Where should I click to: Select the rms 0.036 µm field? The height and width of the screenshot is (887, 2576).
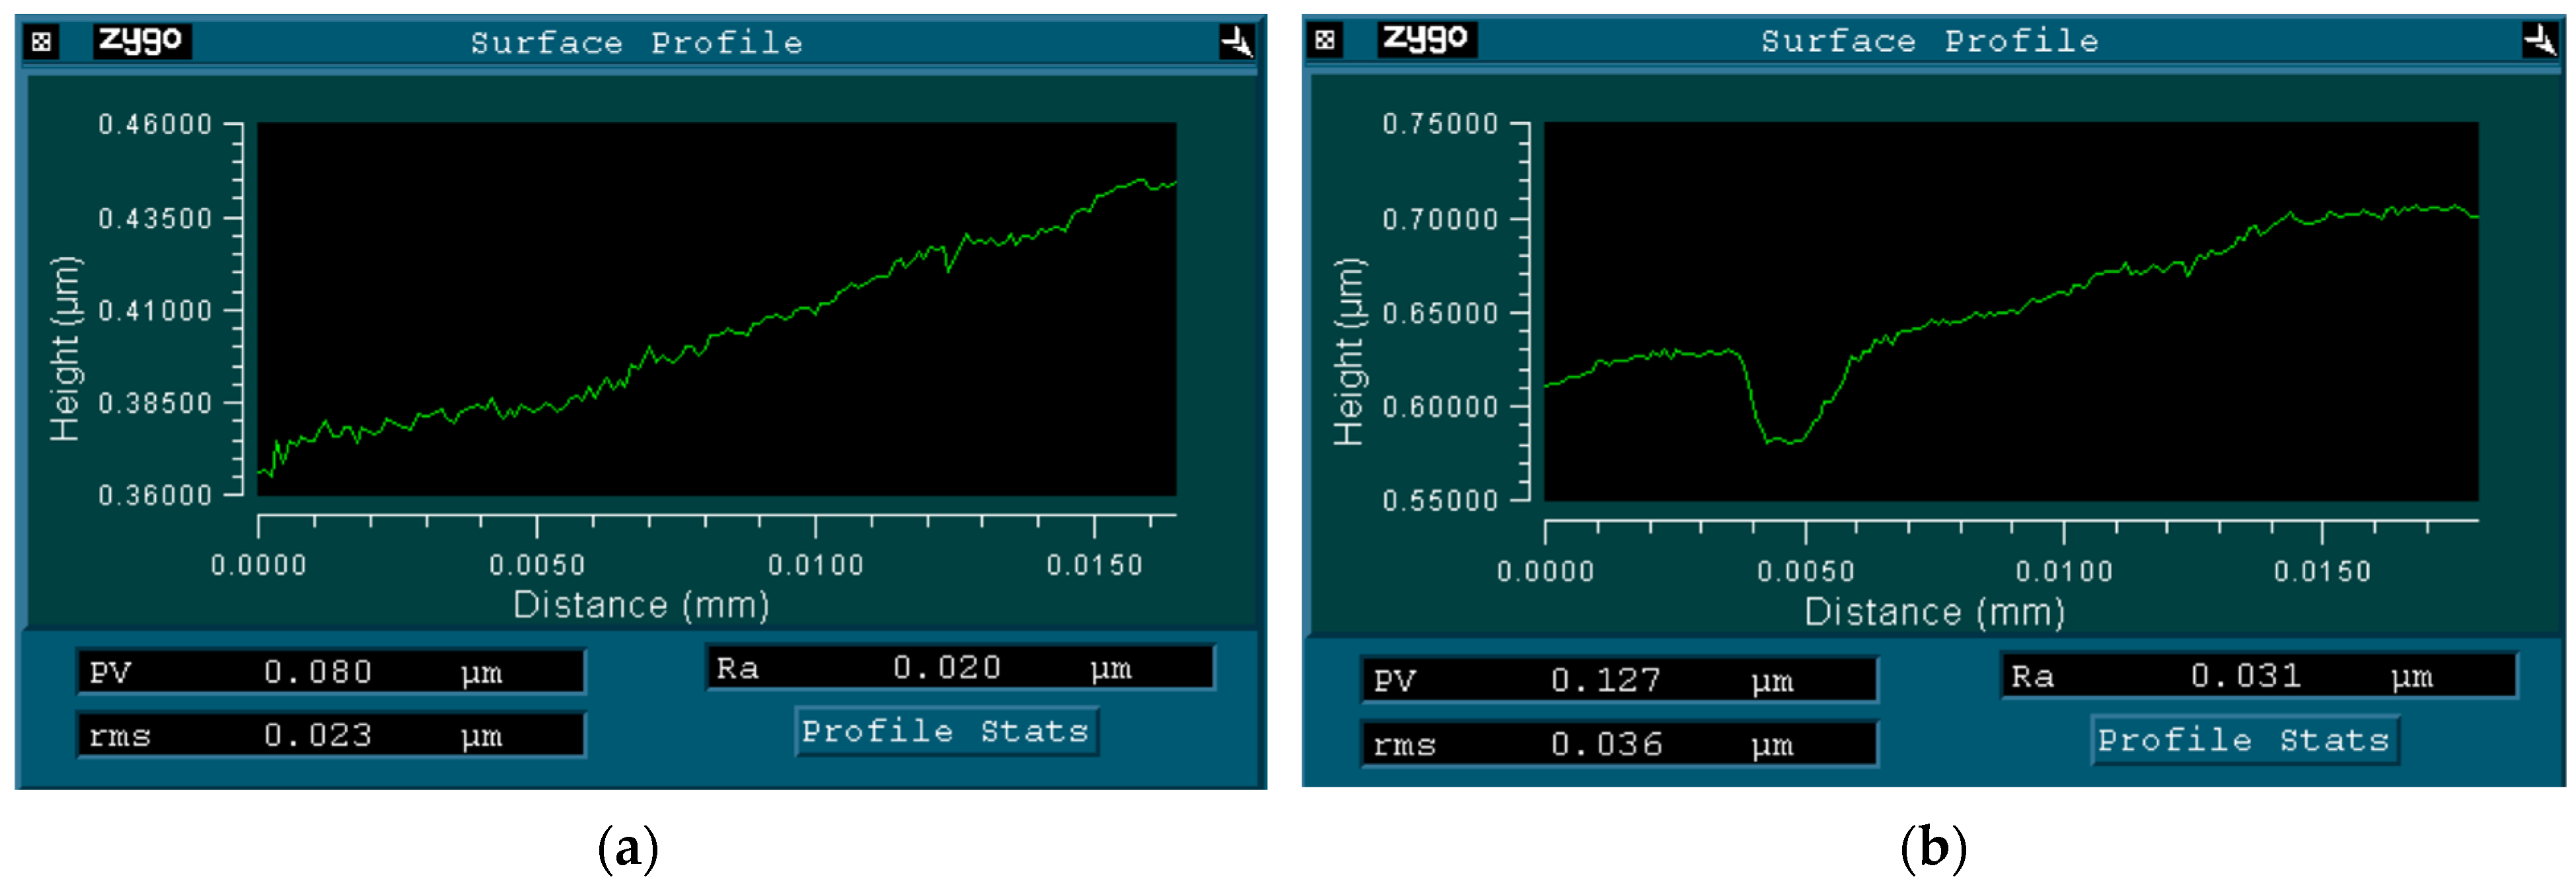pyautogui.click(x=1618, y=744)
